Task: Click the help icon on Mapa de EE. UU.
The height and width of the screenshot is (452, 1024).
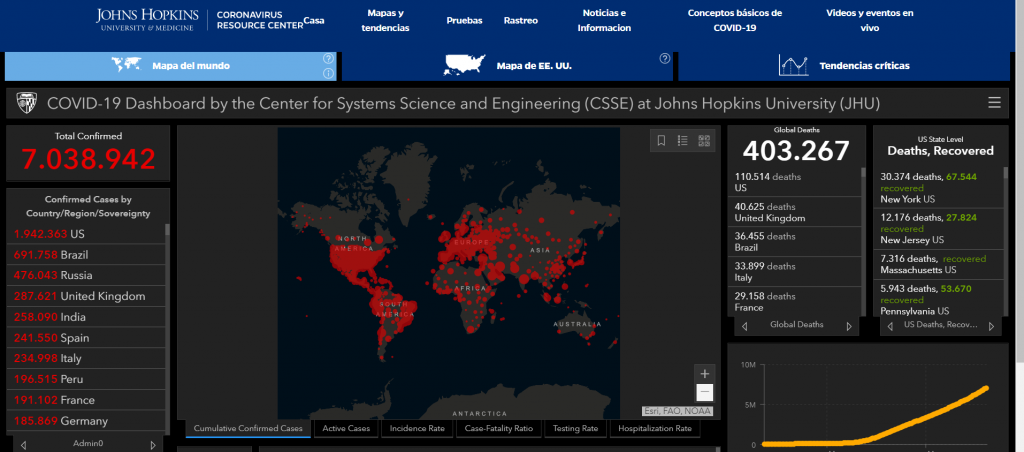Action: 665,58
